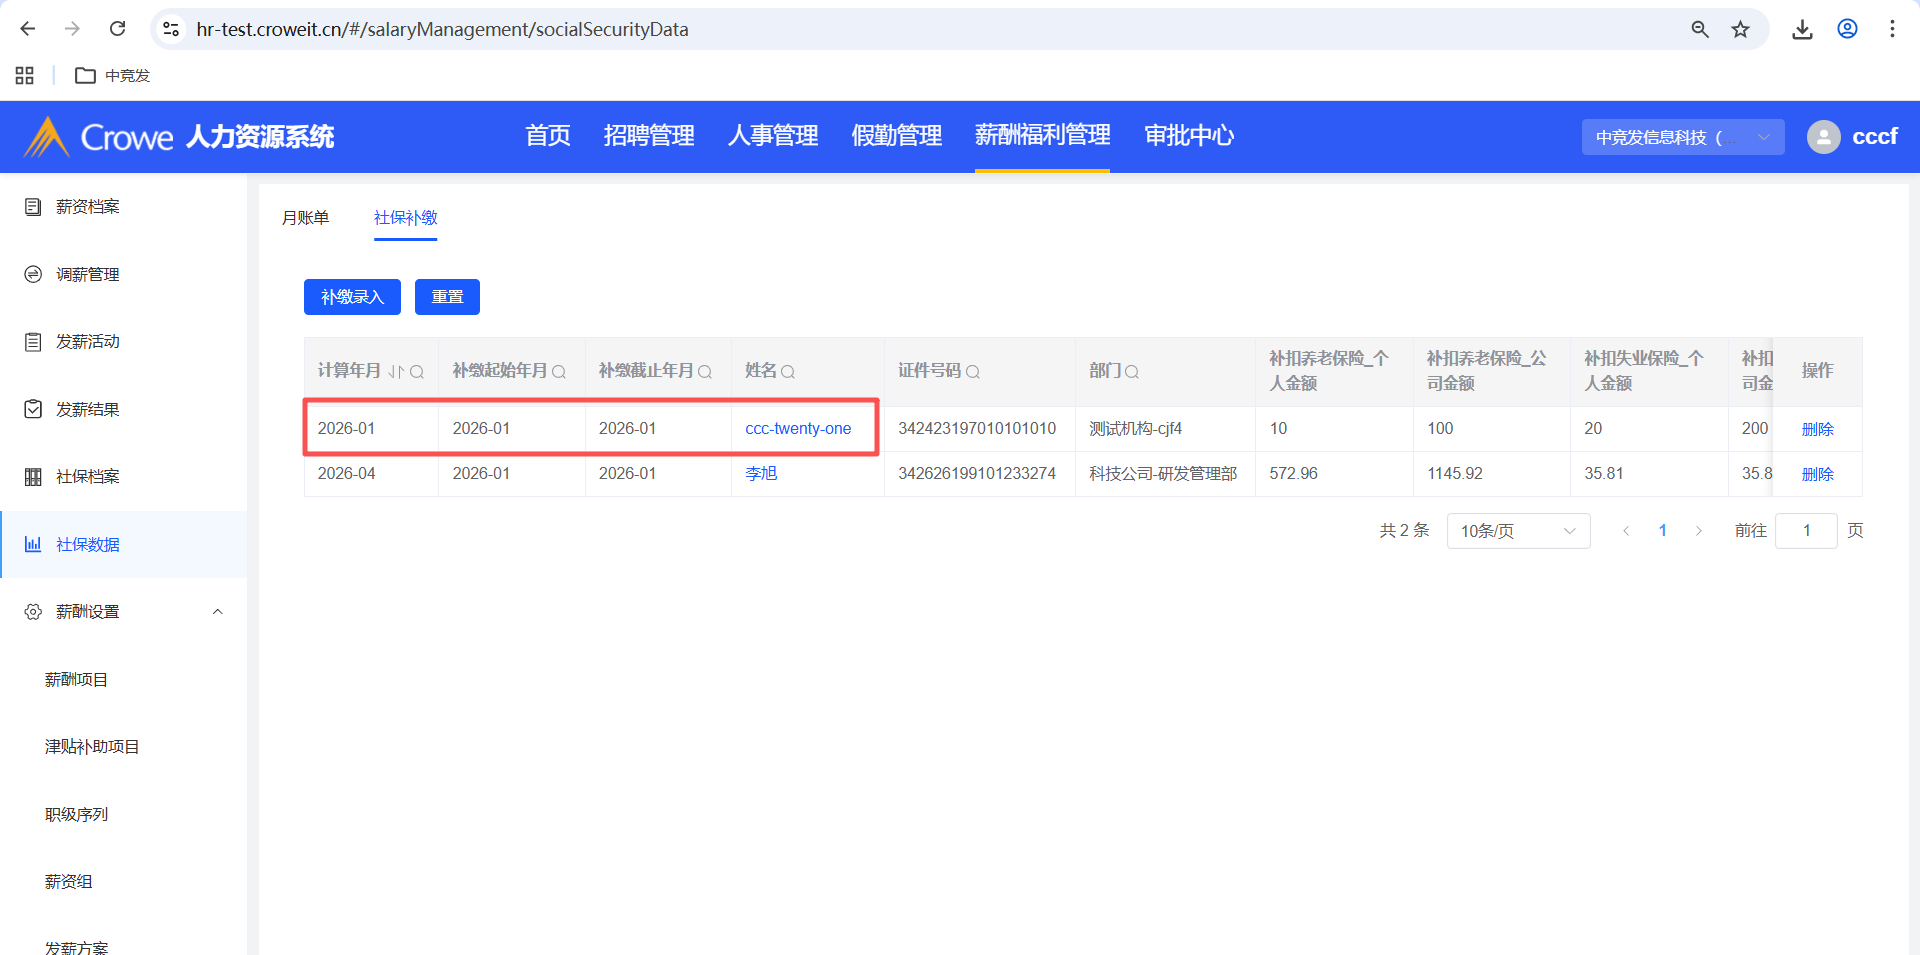Open the apps grid in bookmarks bar
Image resolution: width=1920 pixels, height=955 pixels.
(x=25, y=75)
